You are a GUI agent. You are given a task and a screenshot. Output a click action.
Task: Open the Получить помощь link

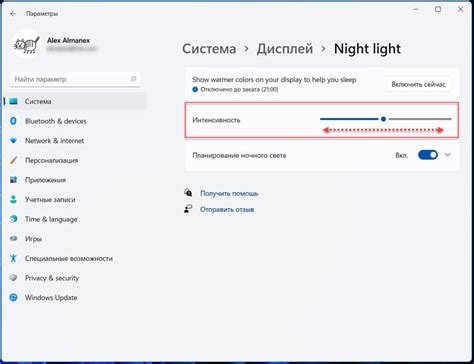229,193
